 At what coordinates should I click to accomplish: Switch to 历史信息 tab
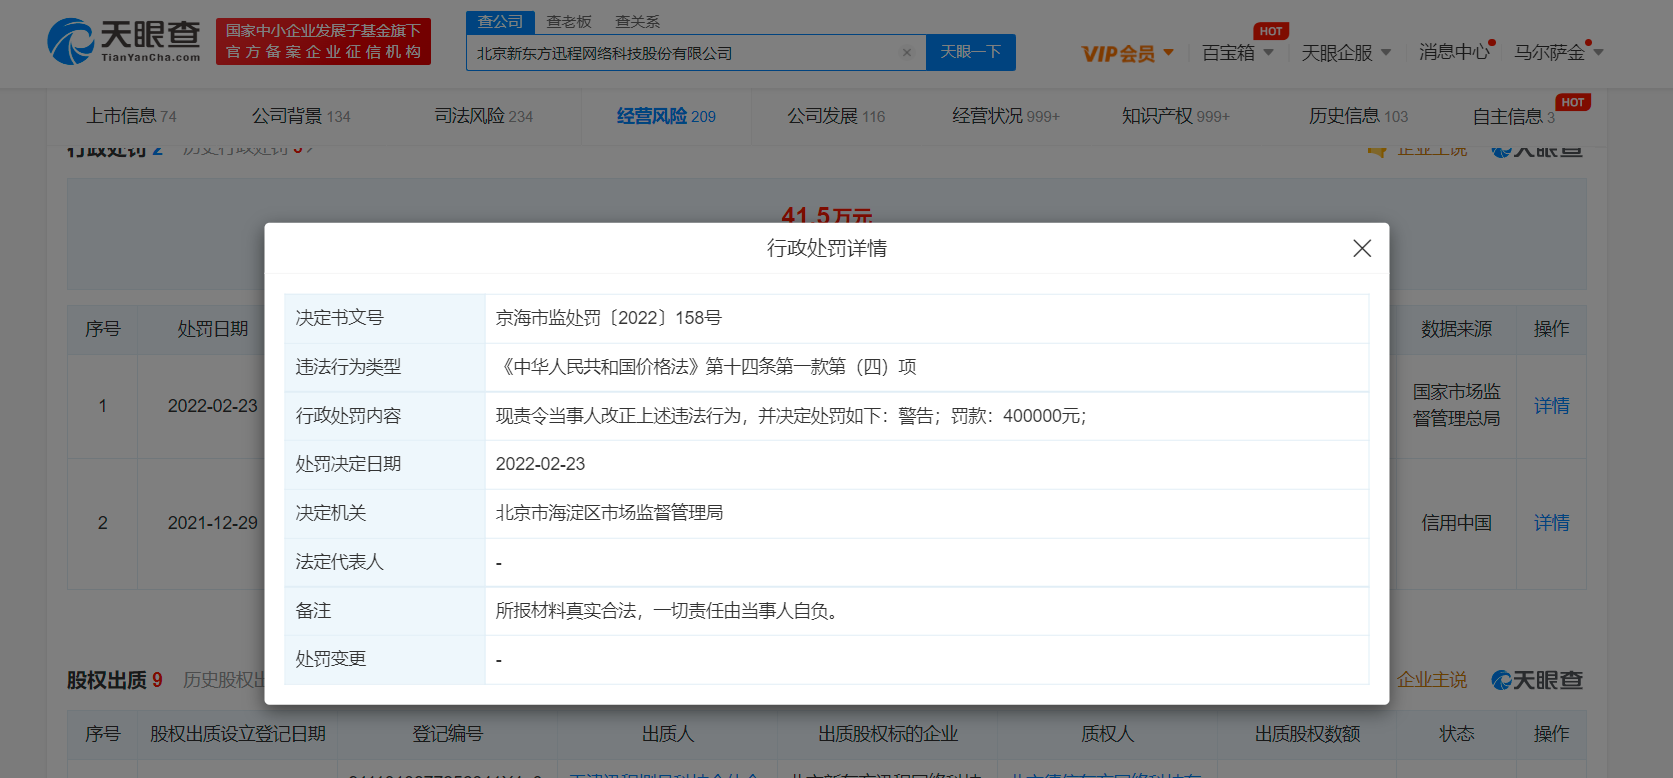point(1358,116)
